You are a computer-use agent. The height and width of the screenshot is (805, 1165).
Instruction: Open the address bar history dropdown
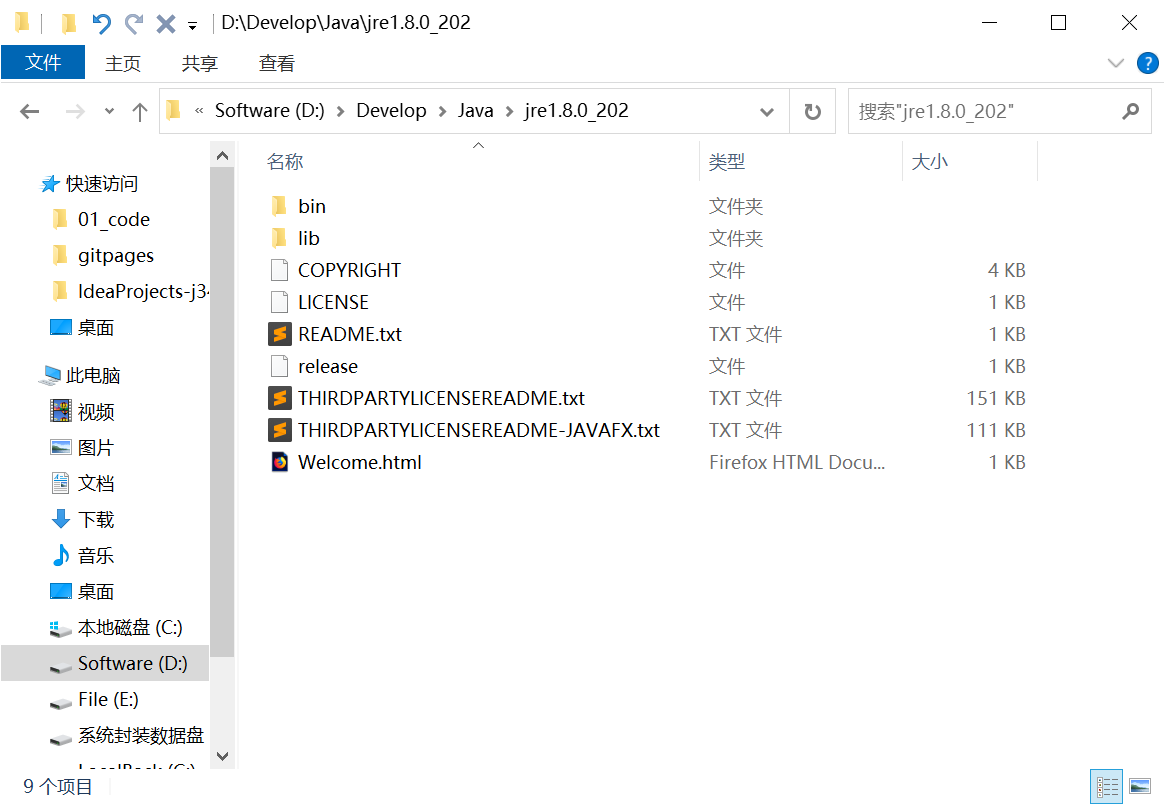click(x=767, y=111)
